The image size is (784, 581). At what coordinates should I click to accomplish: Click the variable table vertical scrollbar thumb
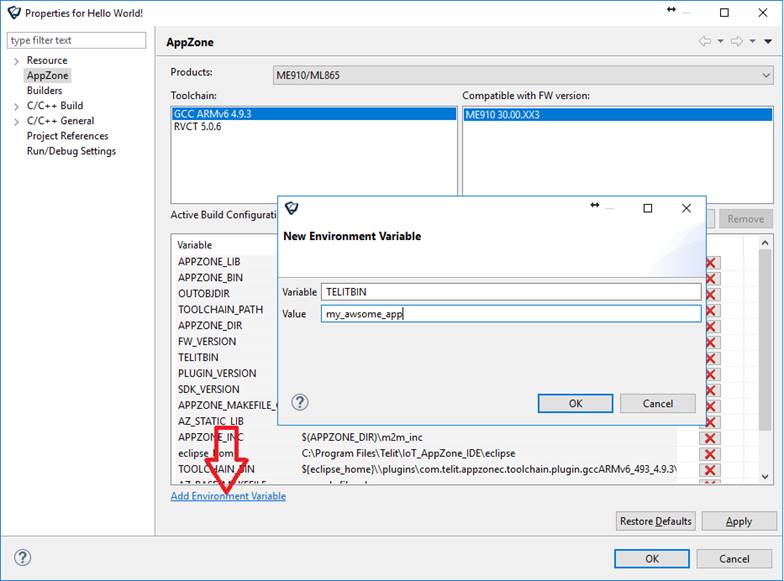765,340
